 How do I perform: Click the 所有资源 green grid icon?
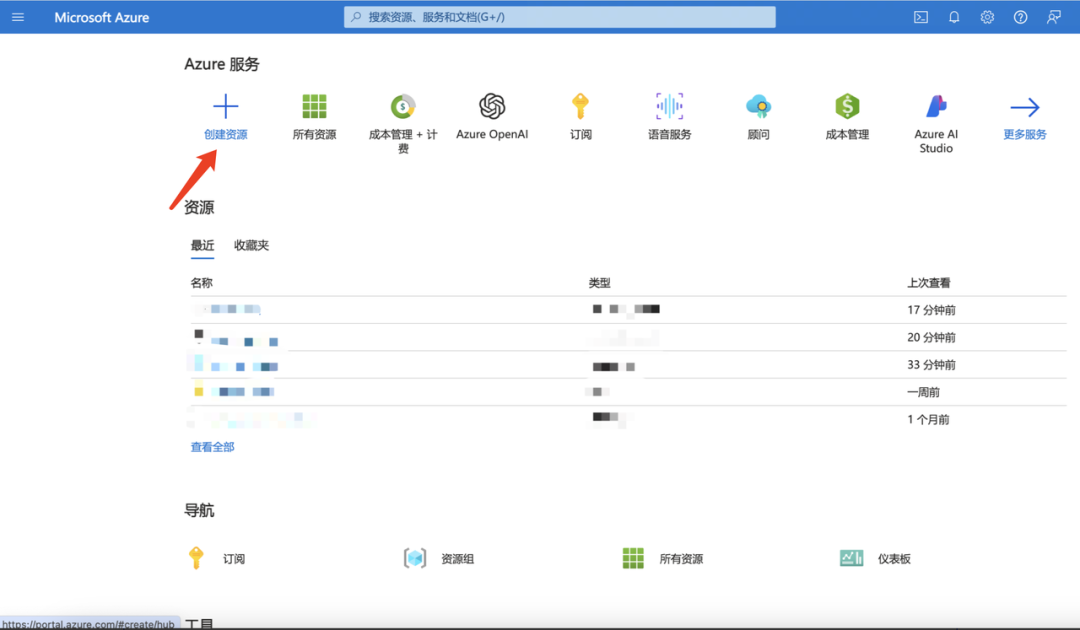point(314,106)
